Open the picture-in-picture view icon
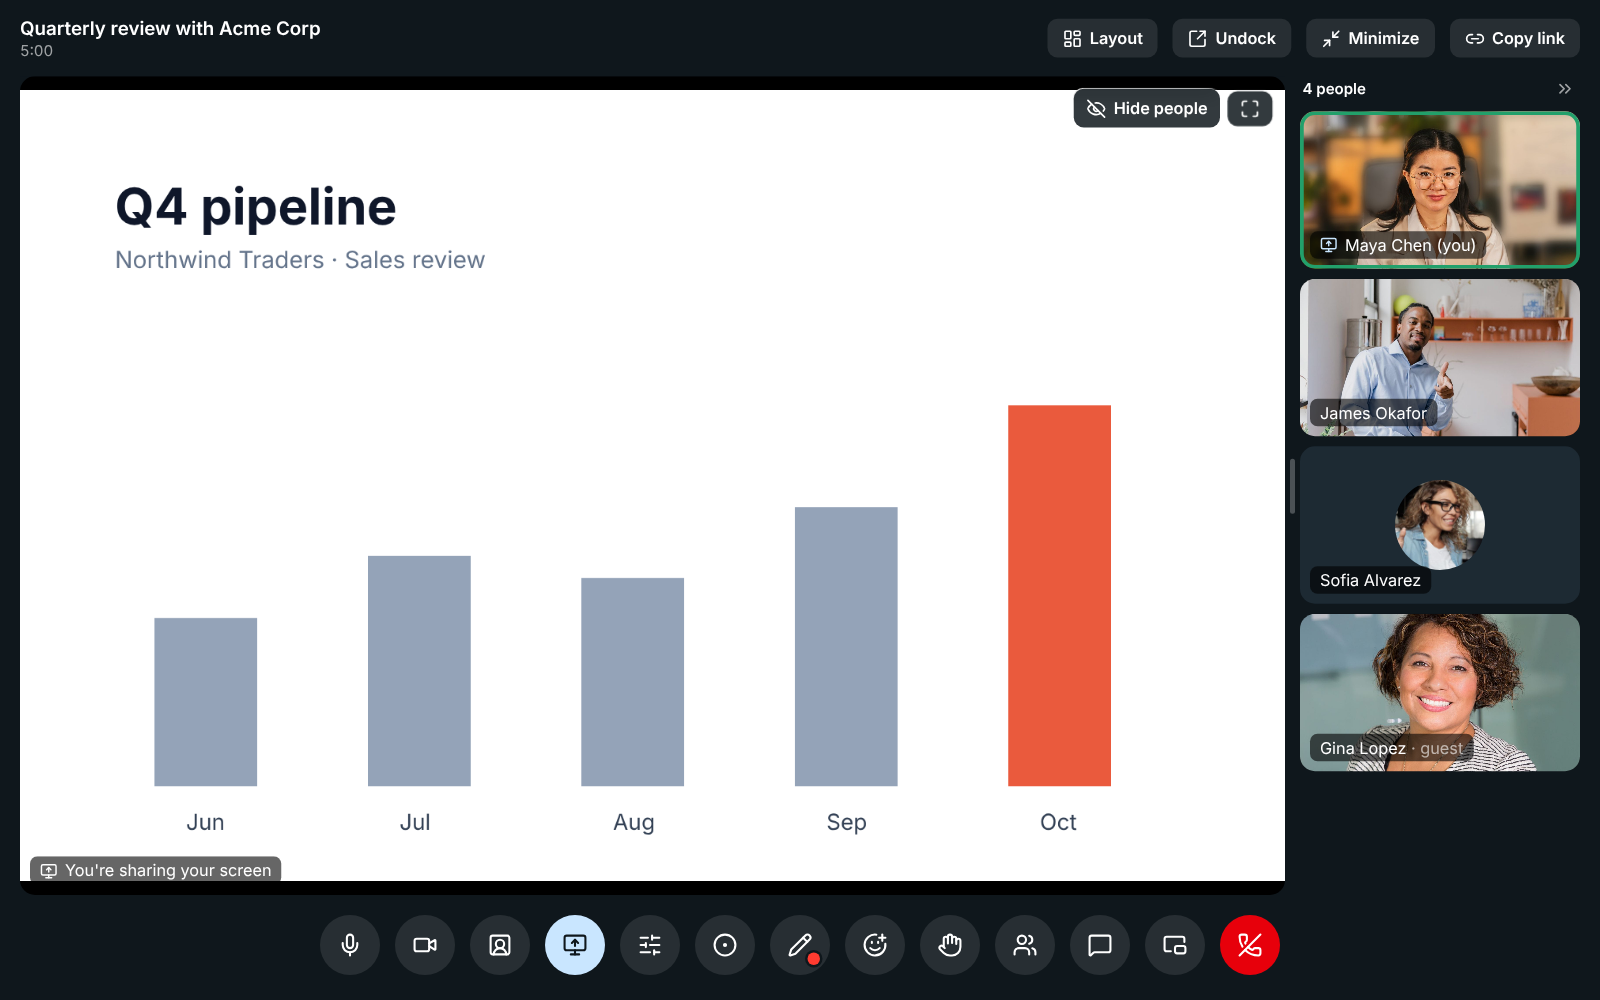 click(1175, 945)
